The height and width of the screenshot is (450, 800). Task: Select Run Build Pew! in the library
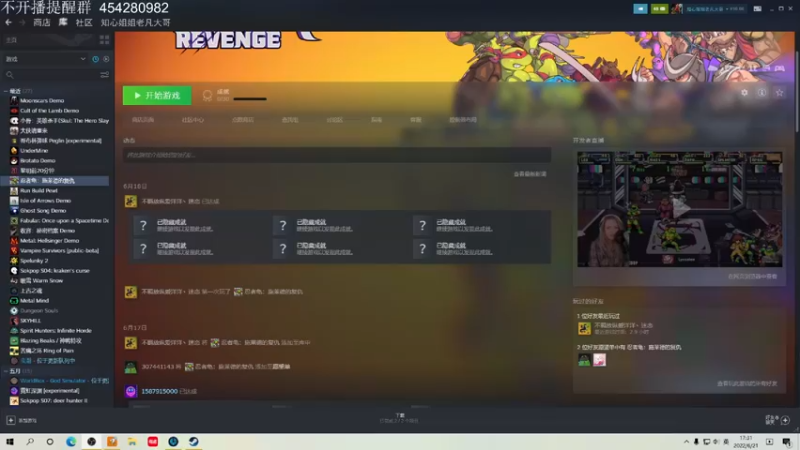(x=39, y=191)
